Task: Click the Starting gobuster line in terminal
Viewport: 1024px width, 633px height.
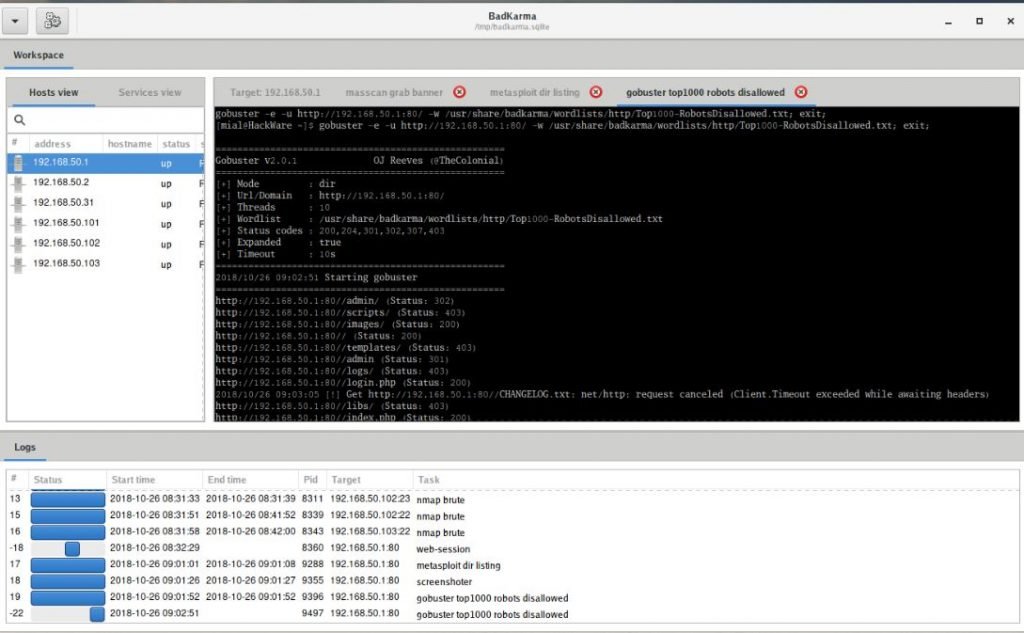Action: tap(316, 278)
